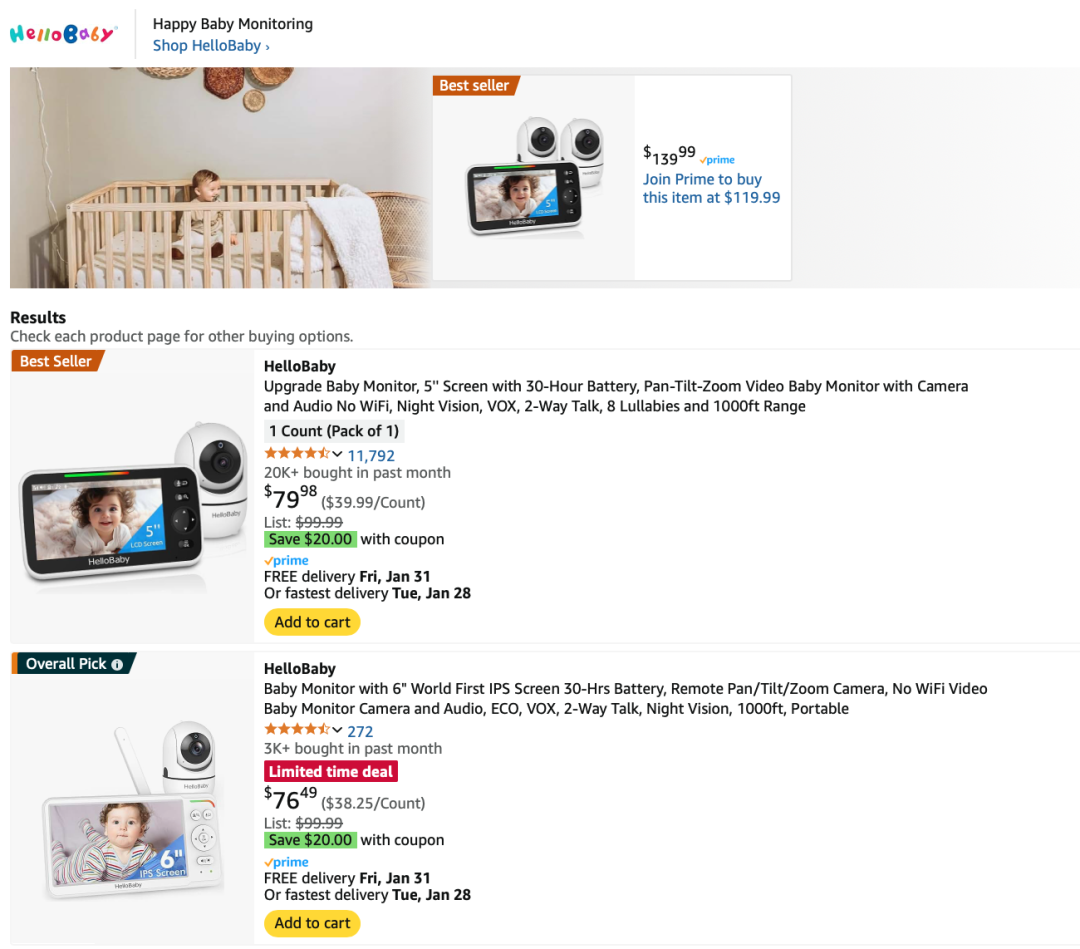This screenshot has width=1080, height=949.
Task: Add the 6" IPS baby monitor to cart
Action: point(312,923)
